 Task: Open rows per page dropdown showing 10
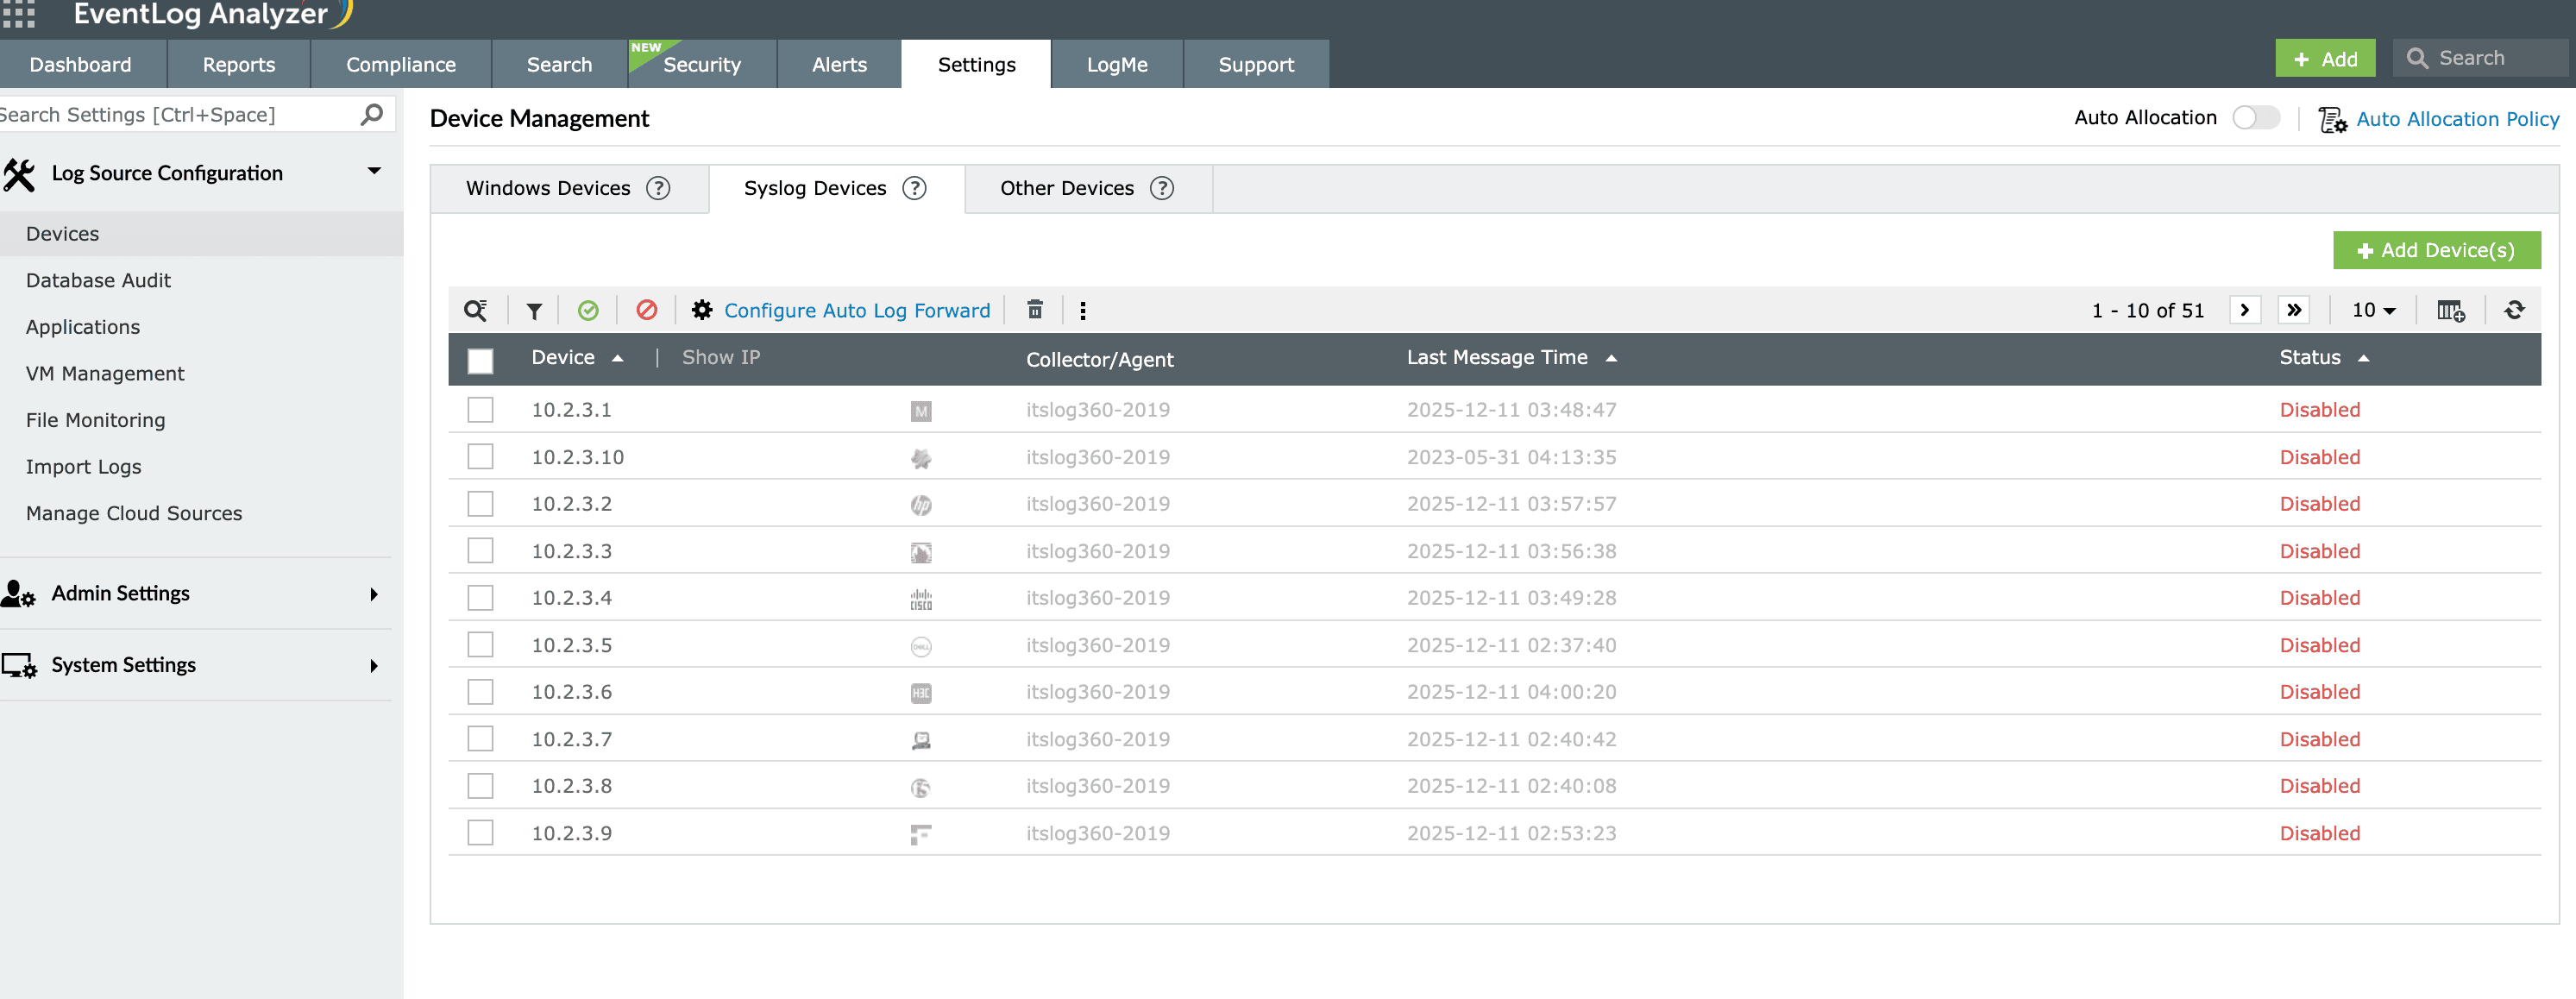coord(2374,310)
